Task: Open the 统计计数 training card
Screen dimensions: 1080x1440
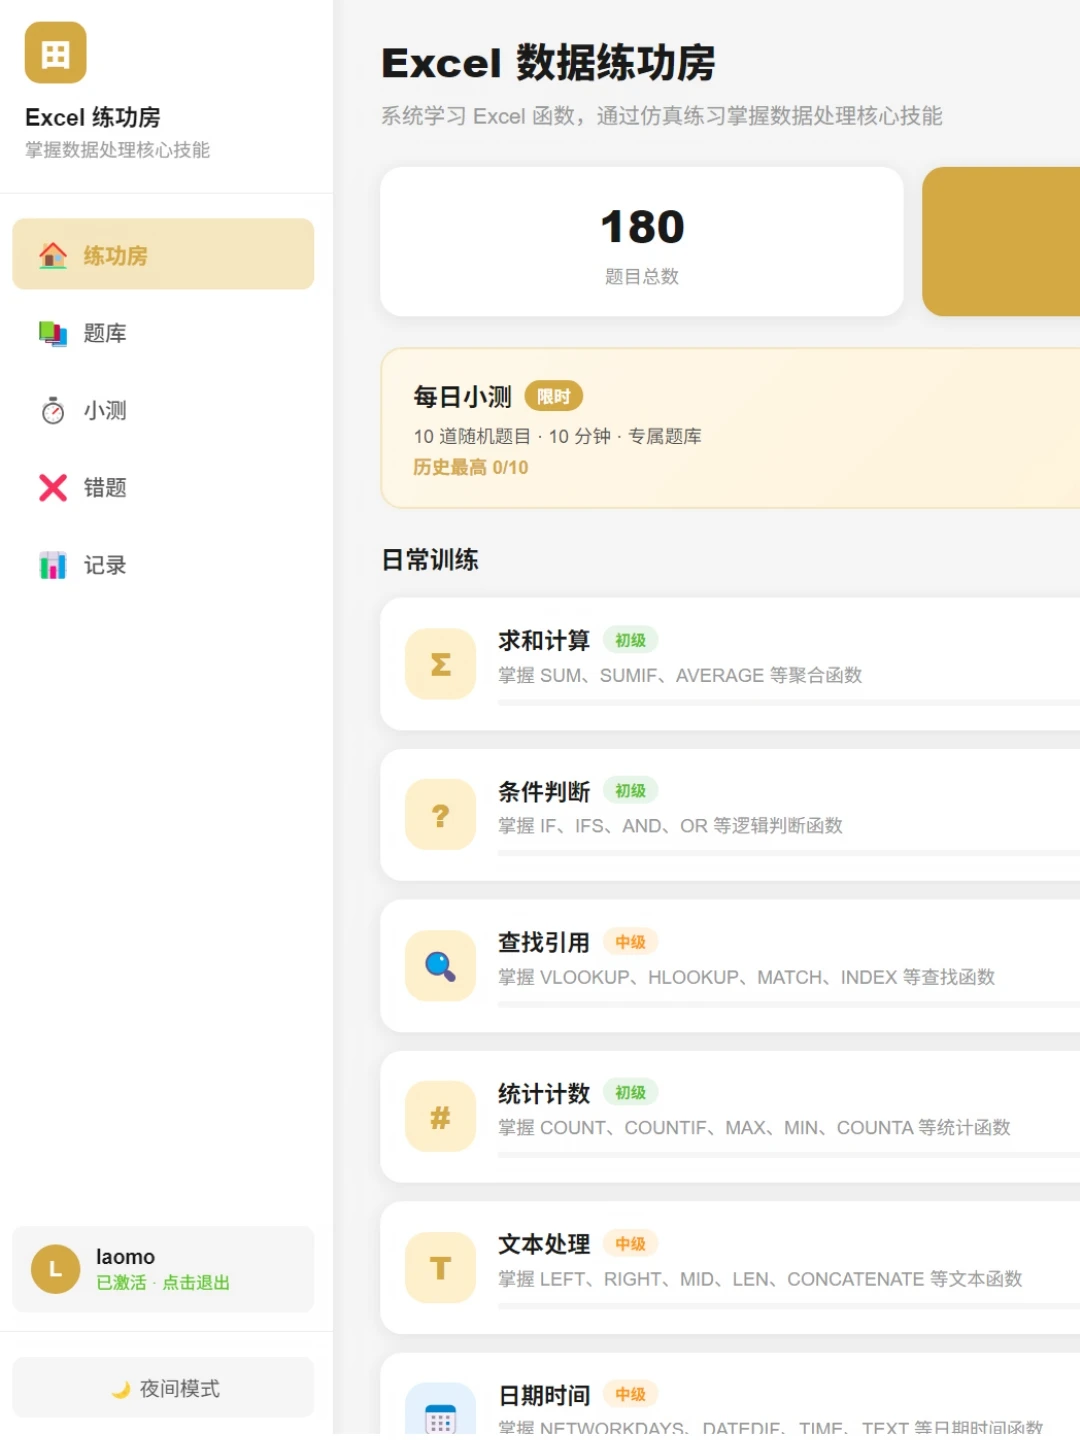Action: (x=730, y=1117)
